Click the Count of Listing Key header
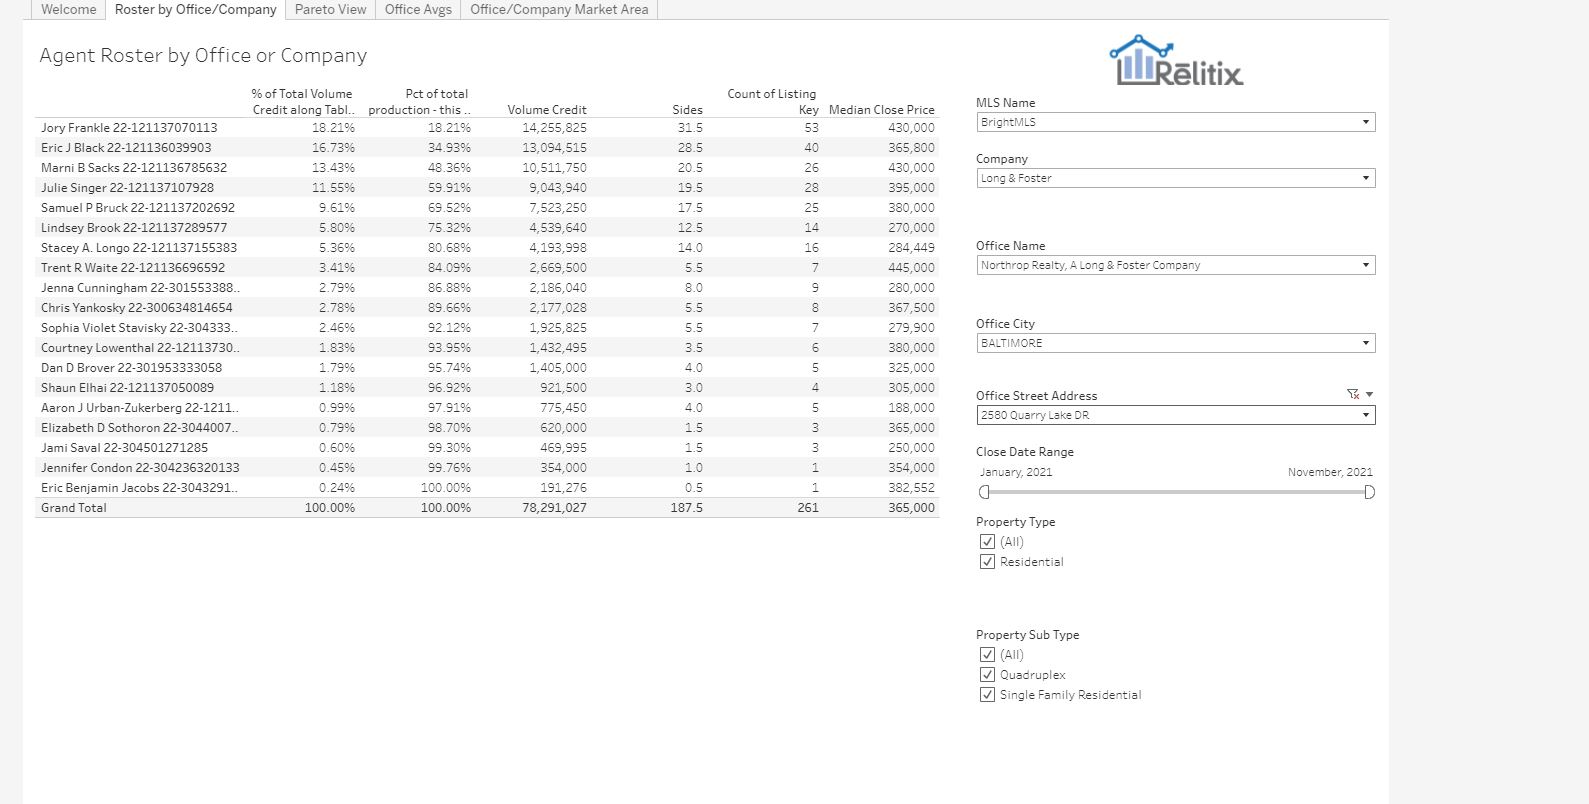Viewport: 1589px width, 804px height. pyautogui.click(x=772, y=102)
